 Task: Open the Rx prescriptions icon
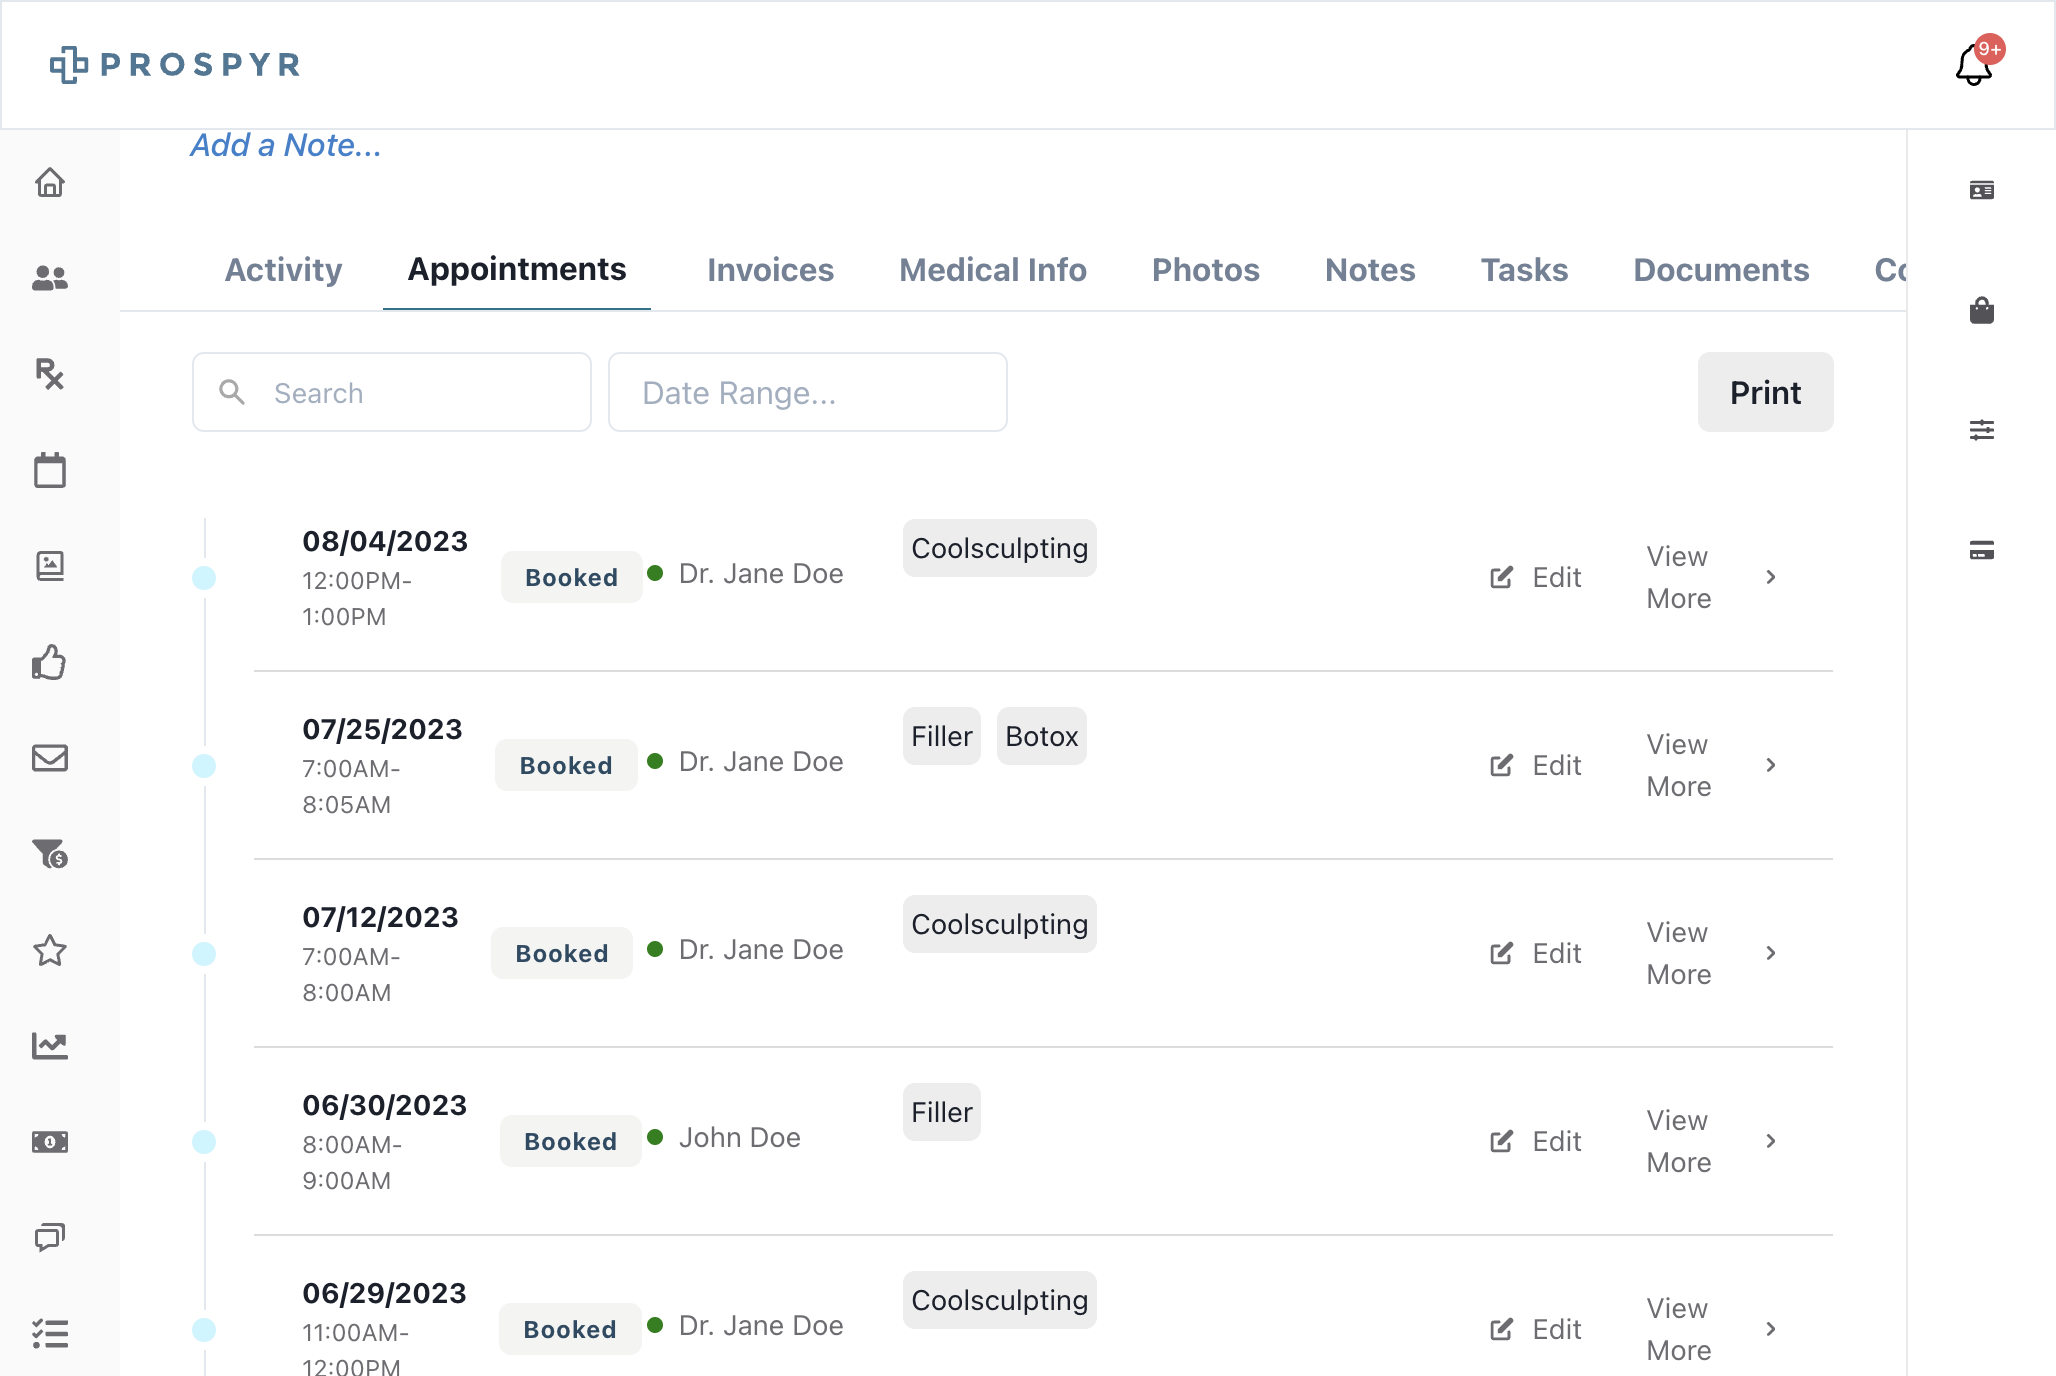coord(50,374)
